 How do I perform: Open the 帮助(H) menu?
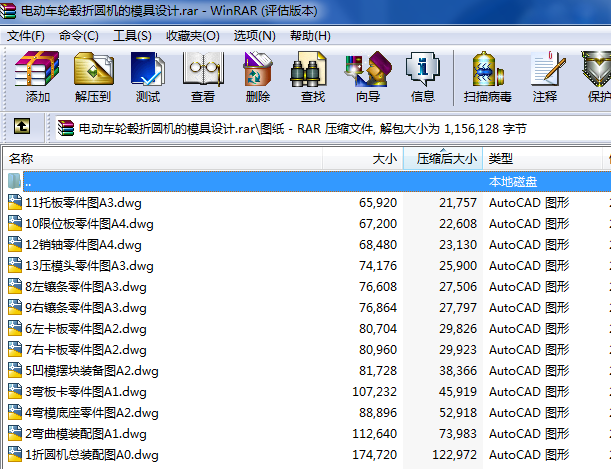coord(310,36)
